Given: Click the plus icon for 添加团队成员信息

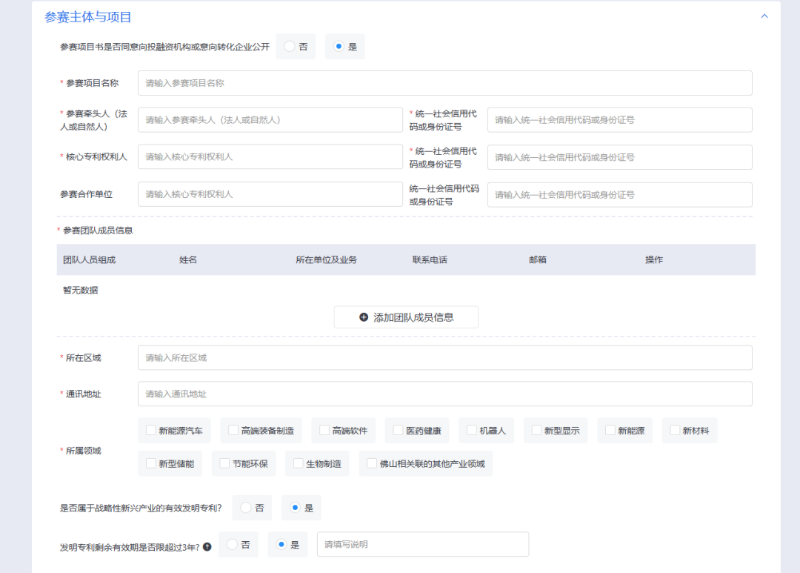Looking at the screenshot, I should 363,317.
